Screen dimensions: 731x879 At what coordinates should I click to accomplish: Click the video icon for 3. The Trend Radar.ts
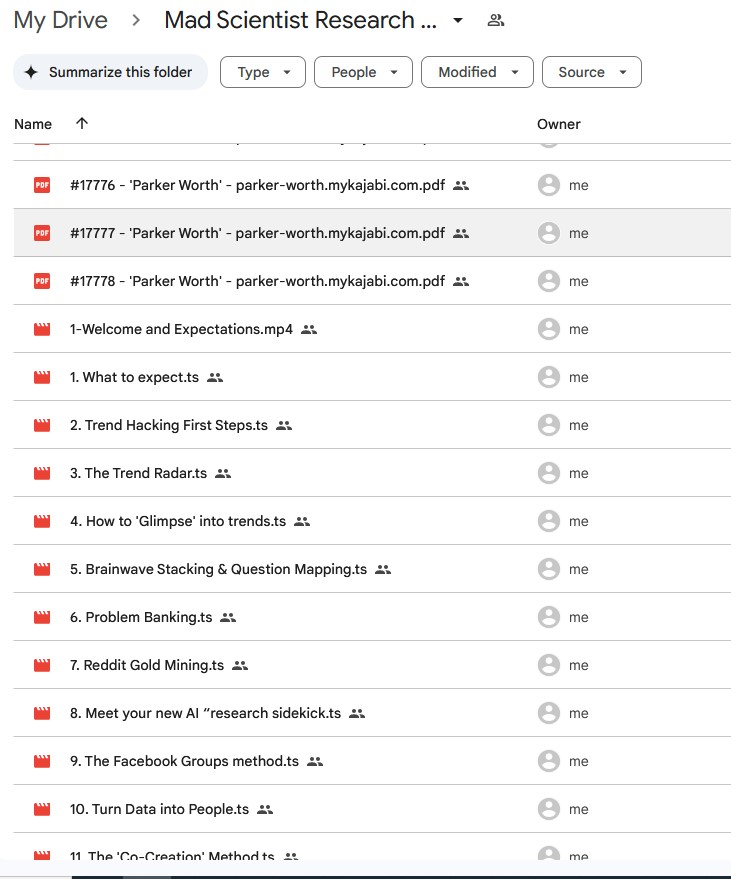[42, 473]
